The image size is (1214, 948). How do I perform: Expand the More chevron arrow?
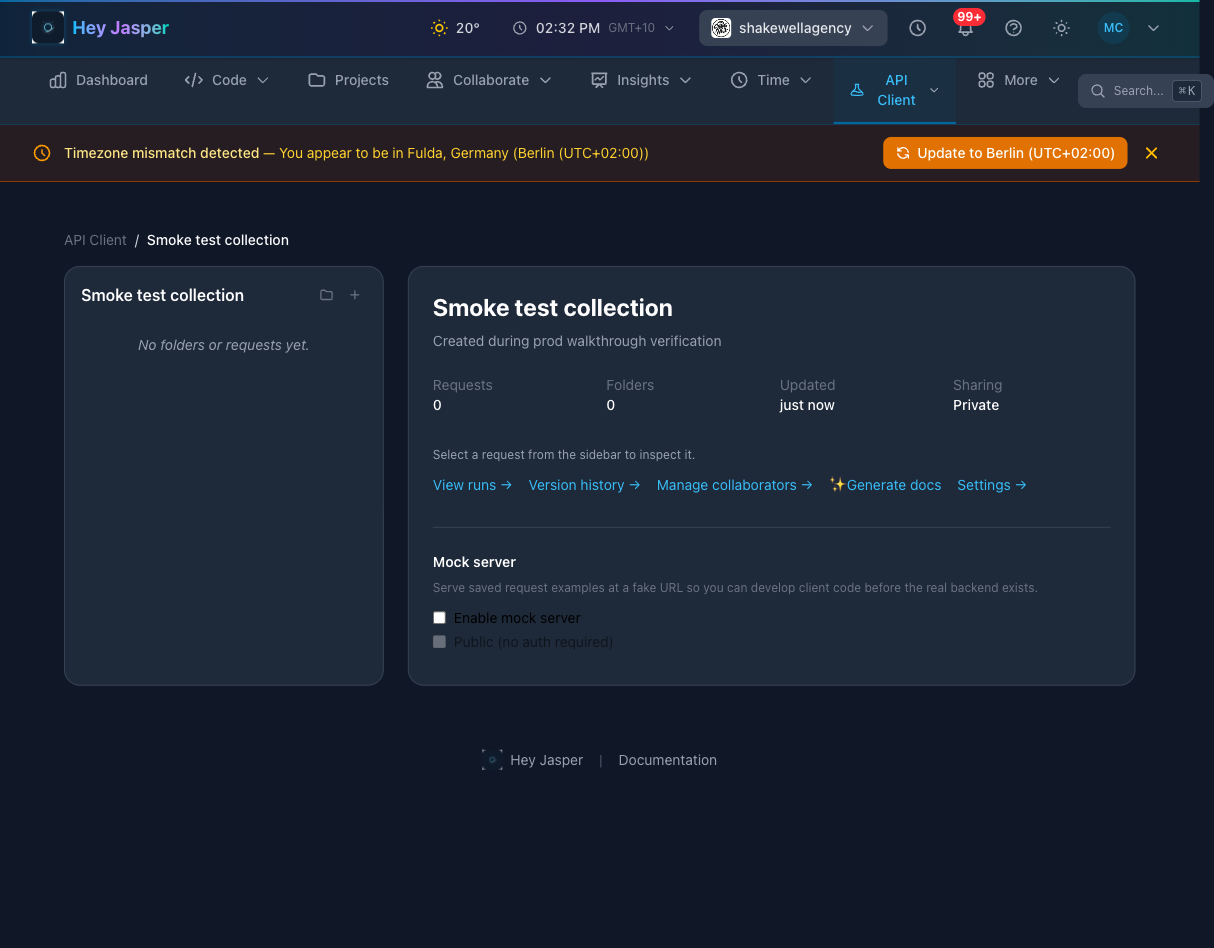coord(1054,80)
